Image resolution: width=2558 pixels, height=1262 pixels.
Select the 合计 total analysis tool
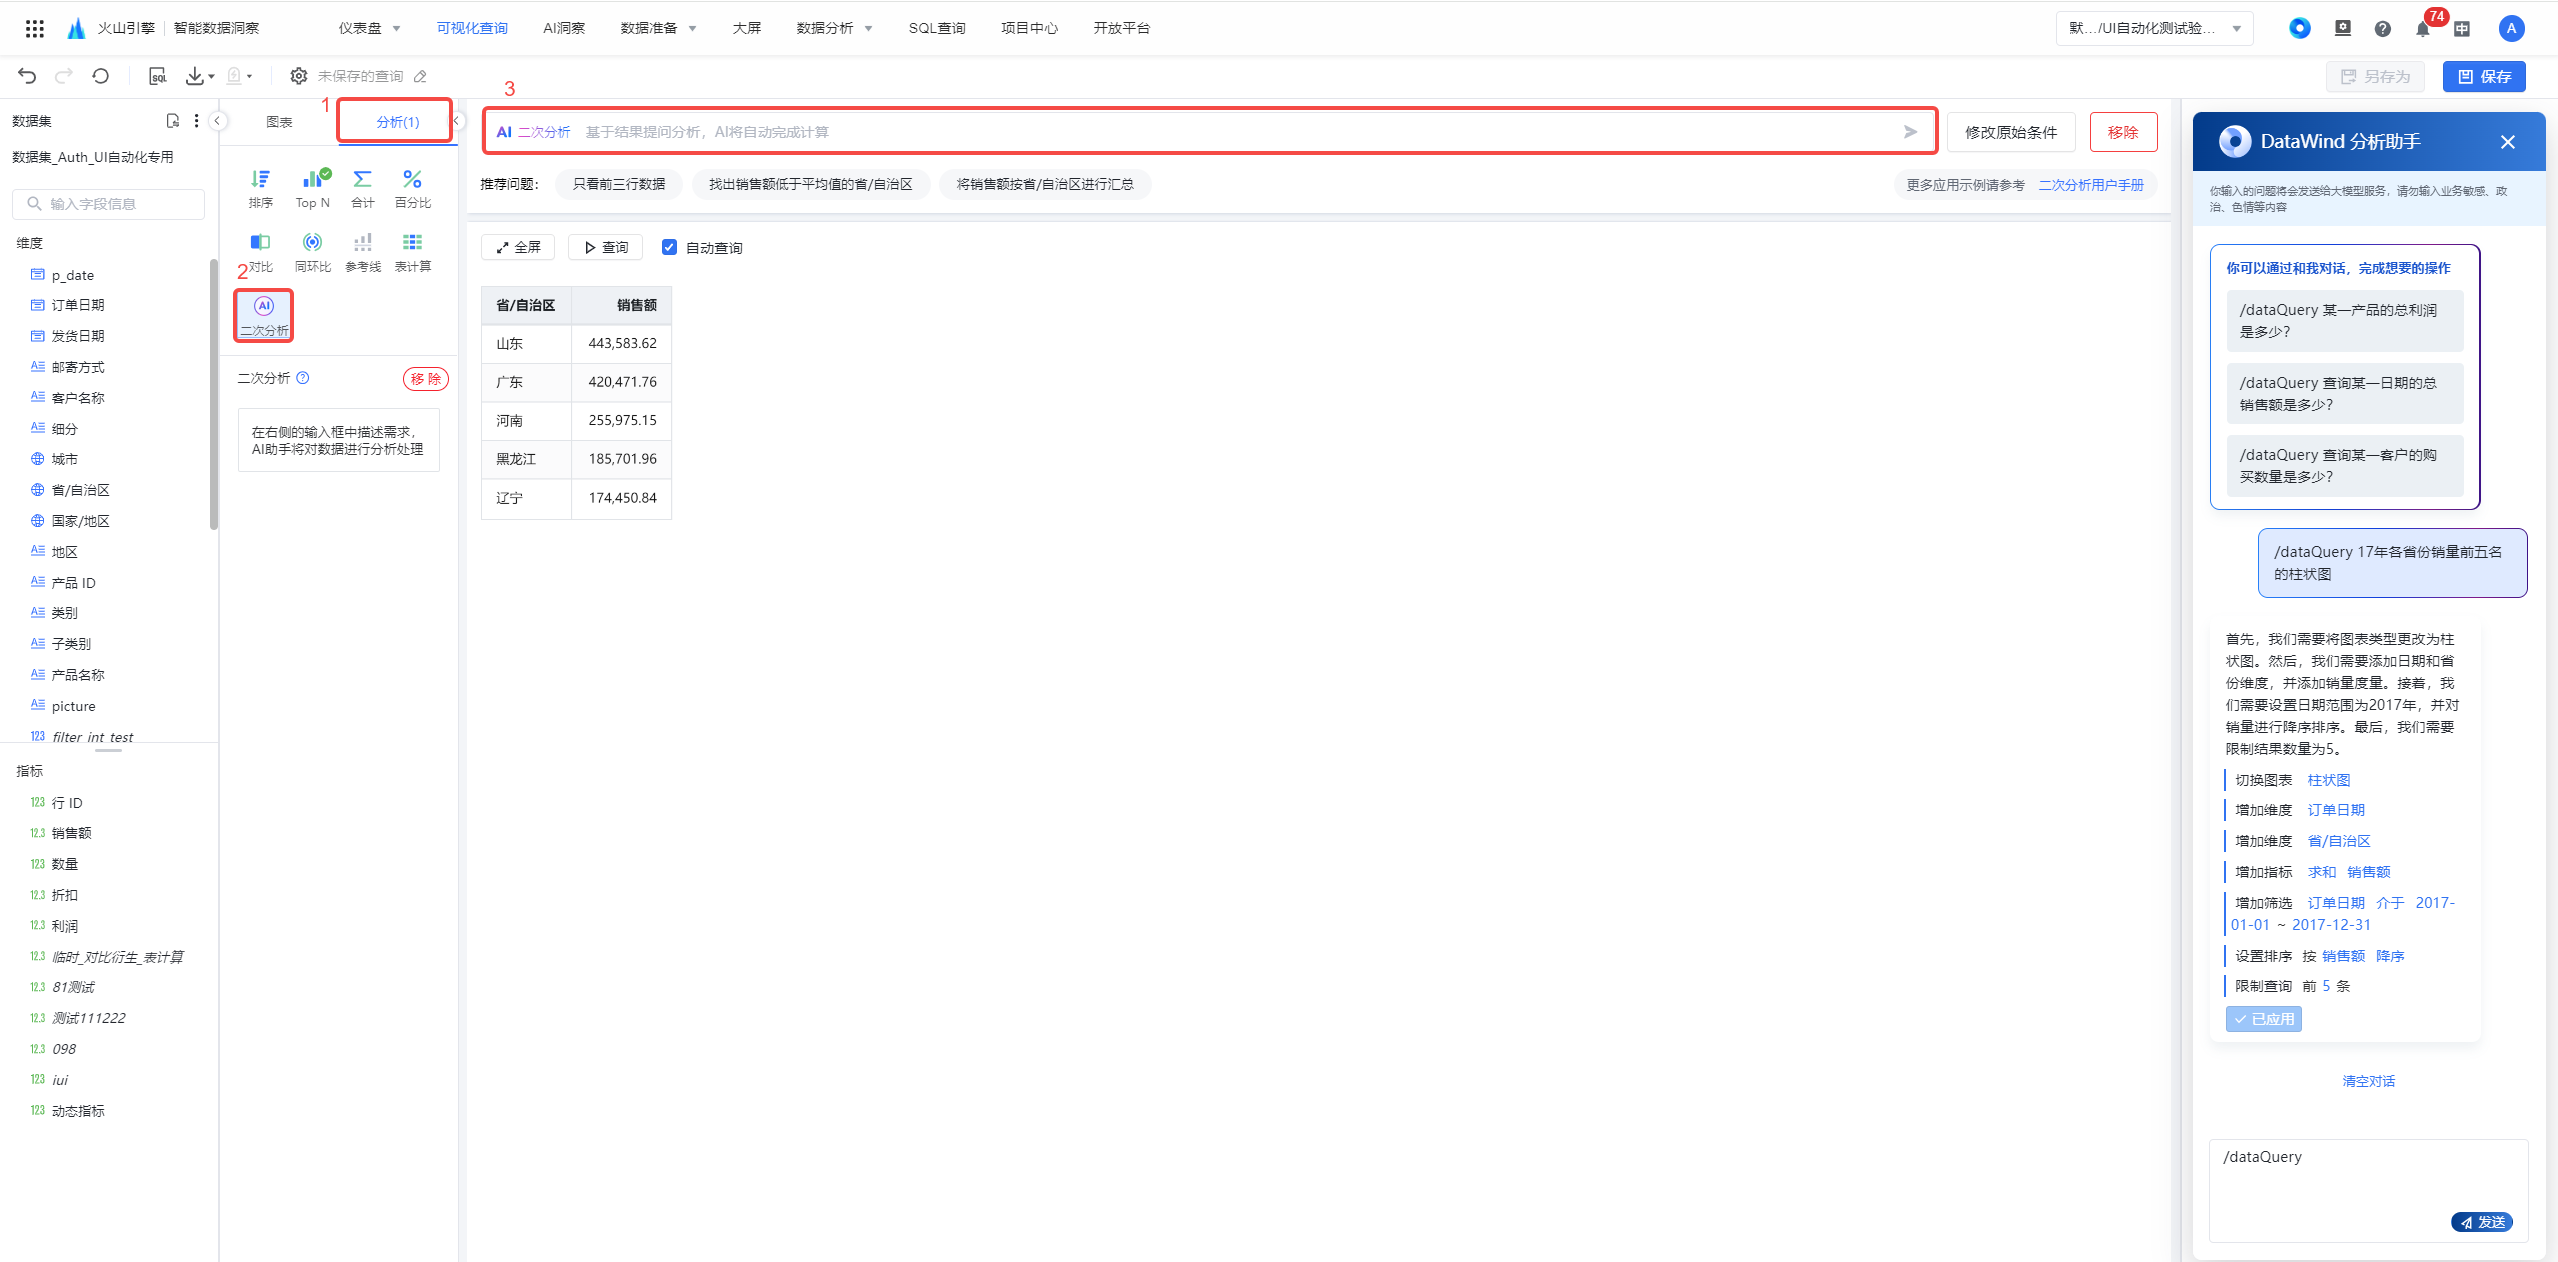pos(363,188)
